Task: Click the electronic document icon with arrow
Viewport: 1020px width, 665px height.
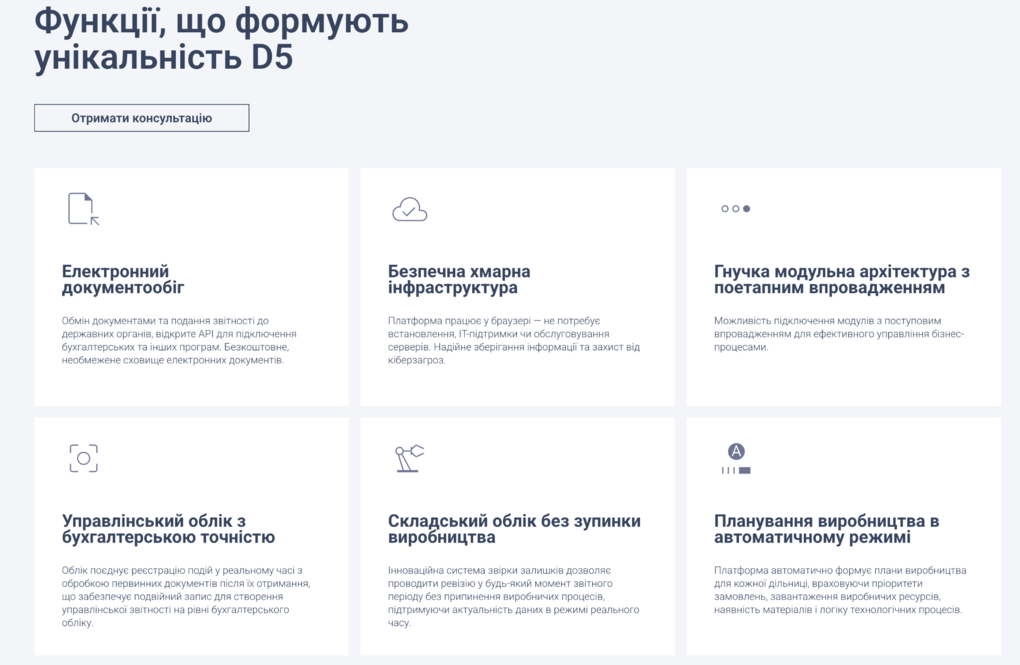Action: point(83,208)
